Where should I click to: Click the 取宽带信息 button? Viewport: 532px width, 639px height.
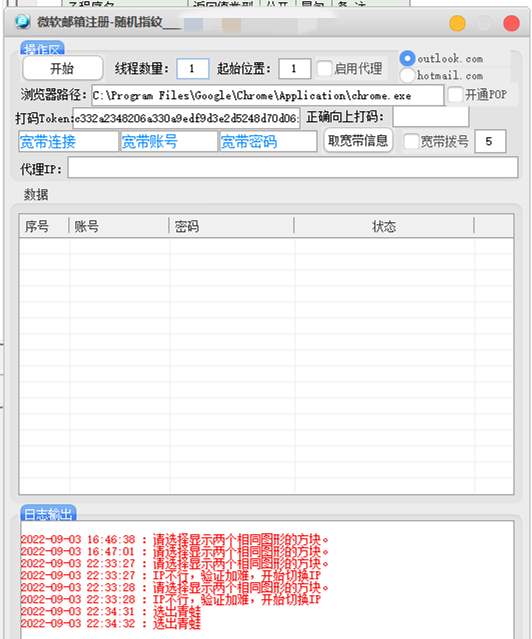358,141
